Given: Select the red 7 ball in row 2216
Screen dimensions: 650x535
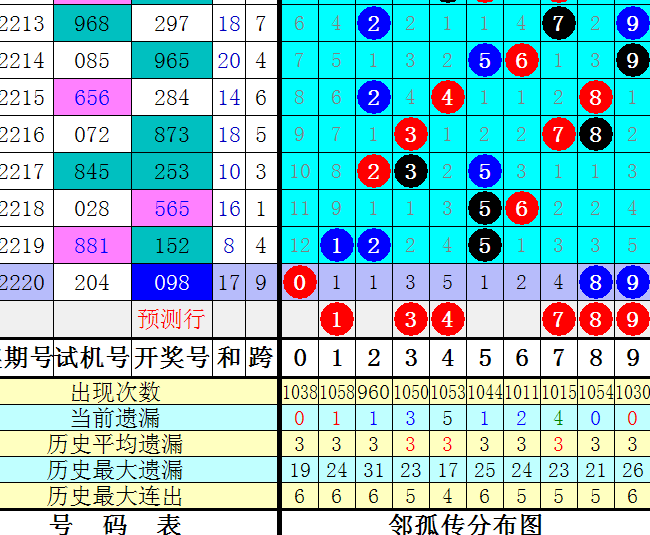Looking at the screenshot, I should (x=558, y=134).
